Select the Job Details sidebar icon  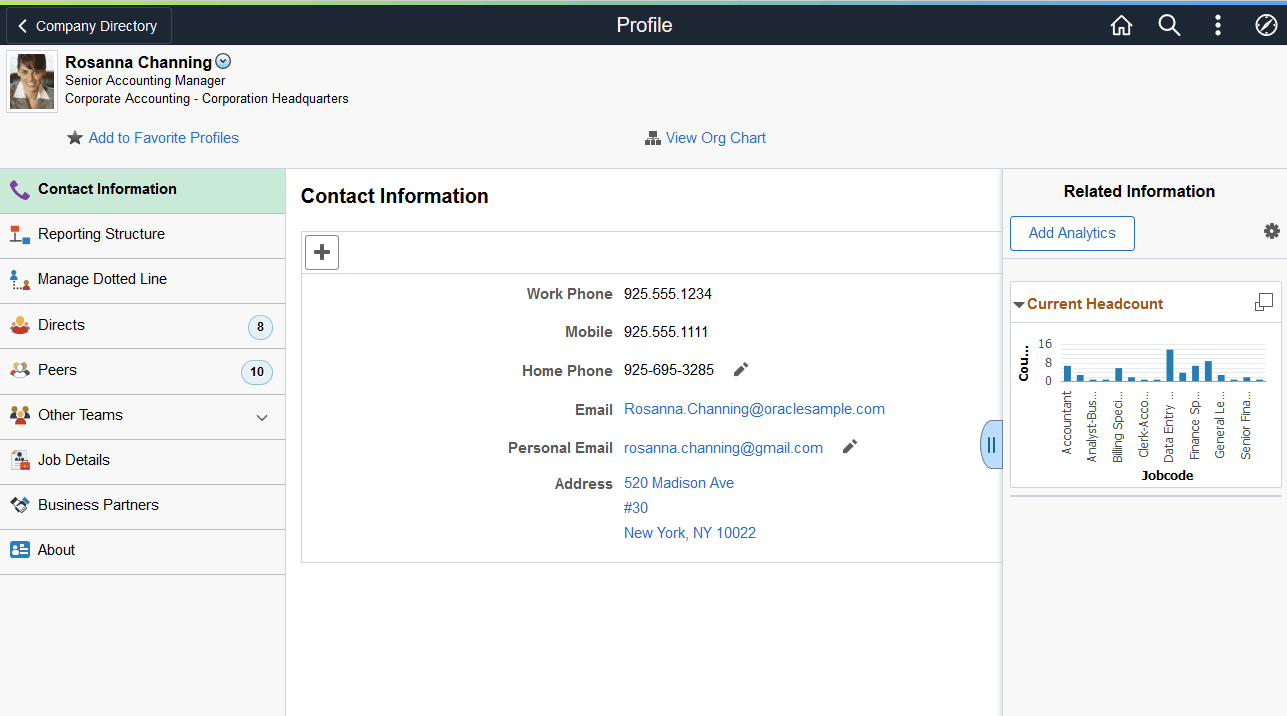tap(19, 460)
